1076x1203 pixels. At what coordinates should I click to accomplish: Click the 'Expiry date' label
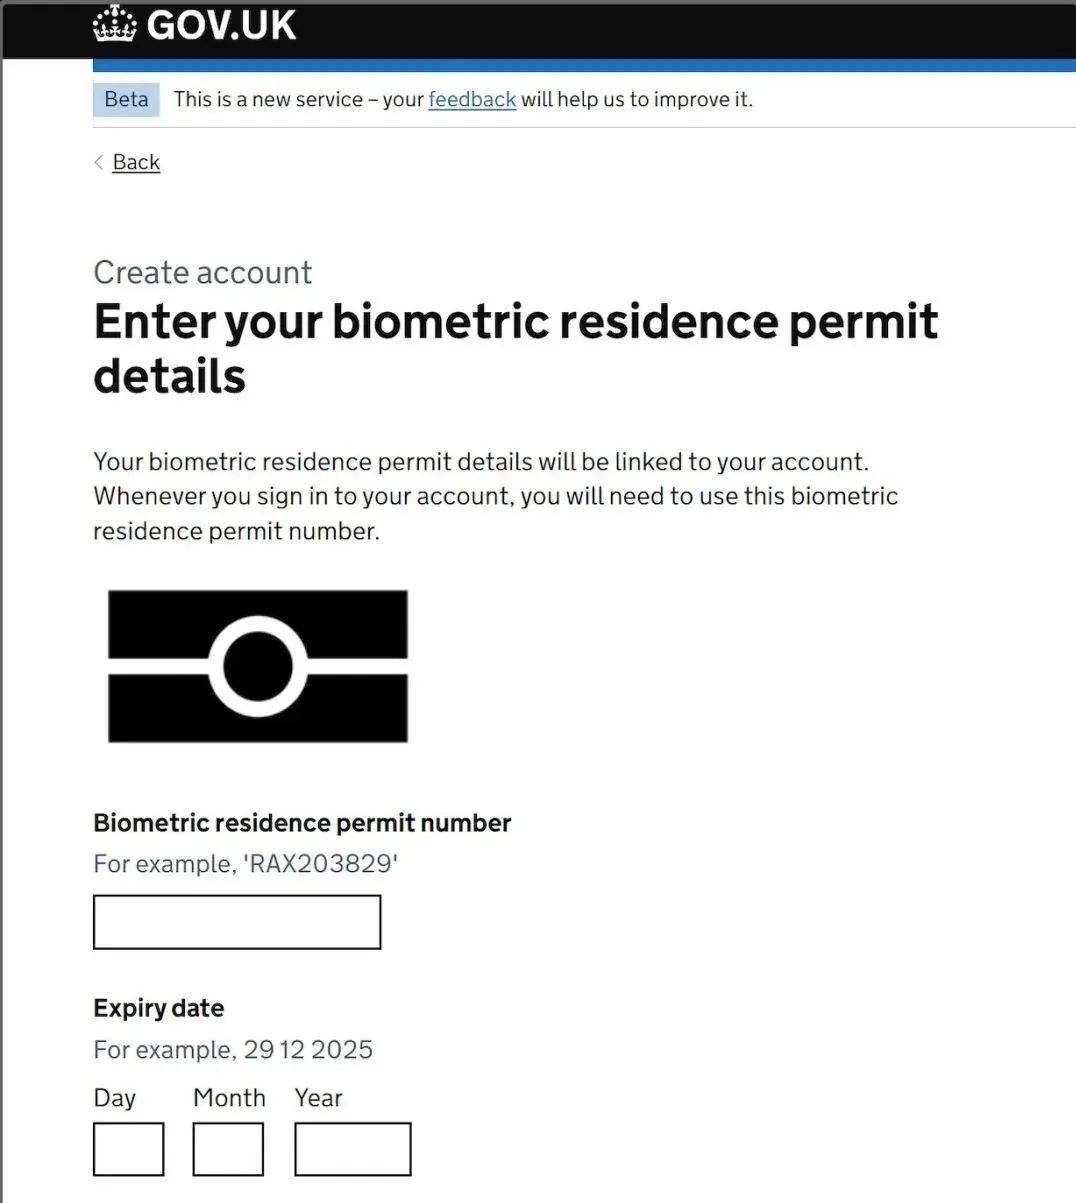point(159,1008)
